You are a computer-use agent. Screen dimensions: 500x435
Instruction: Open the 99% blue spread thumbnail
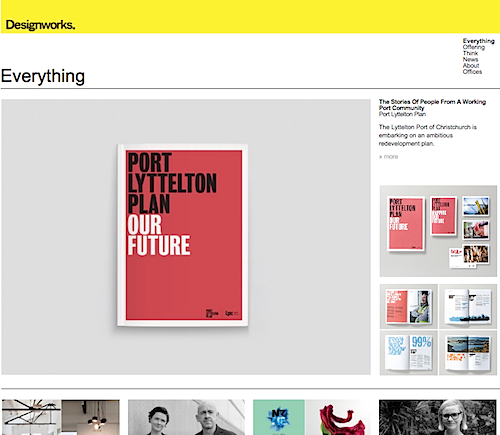tap(409, 353)
